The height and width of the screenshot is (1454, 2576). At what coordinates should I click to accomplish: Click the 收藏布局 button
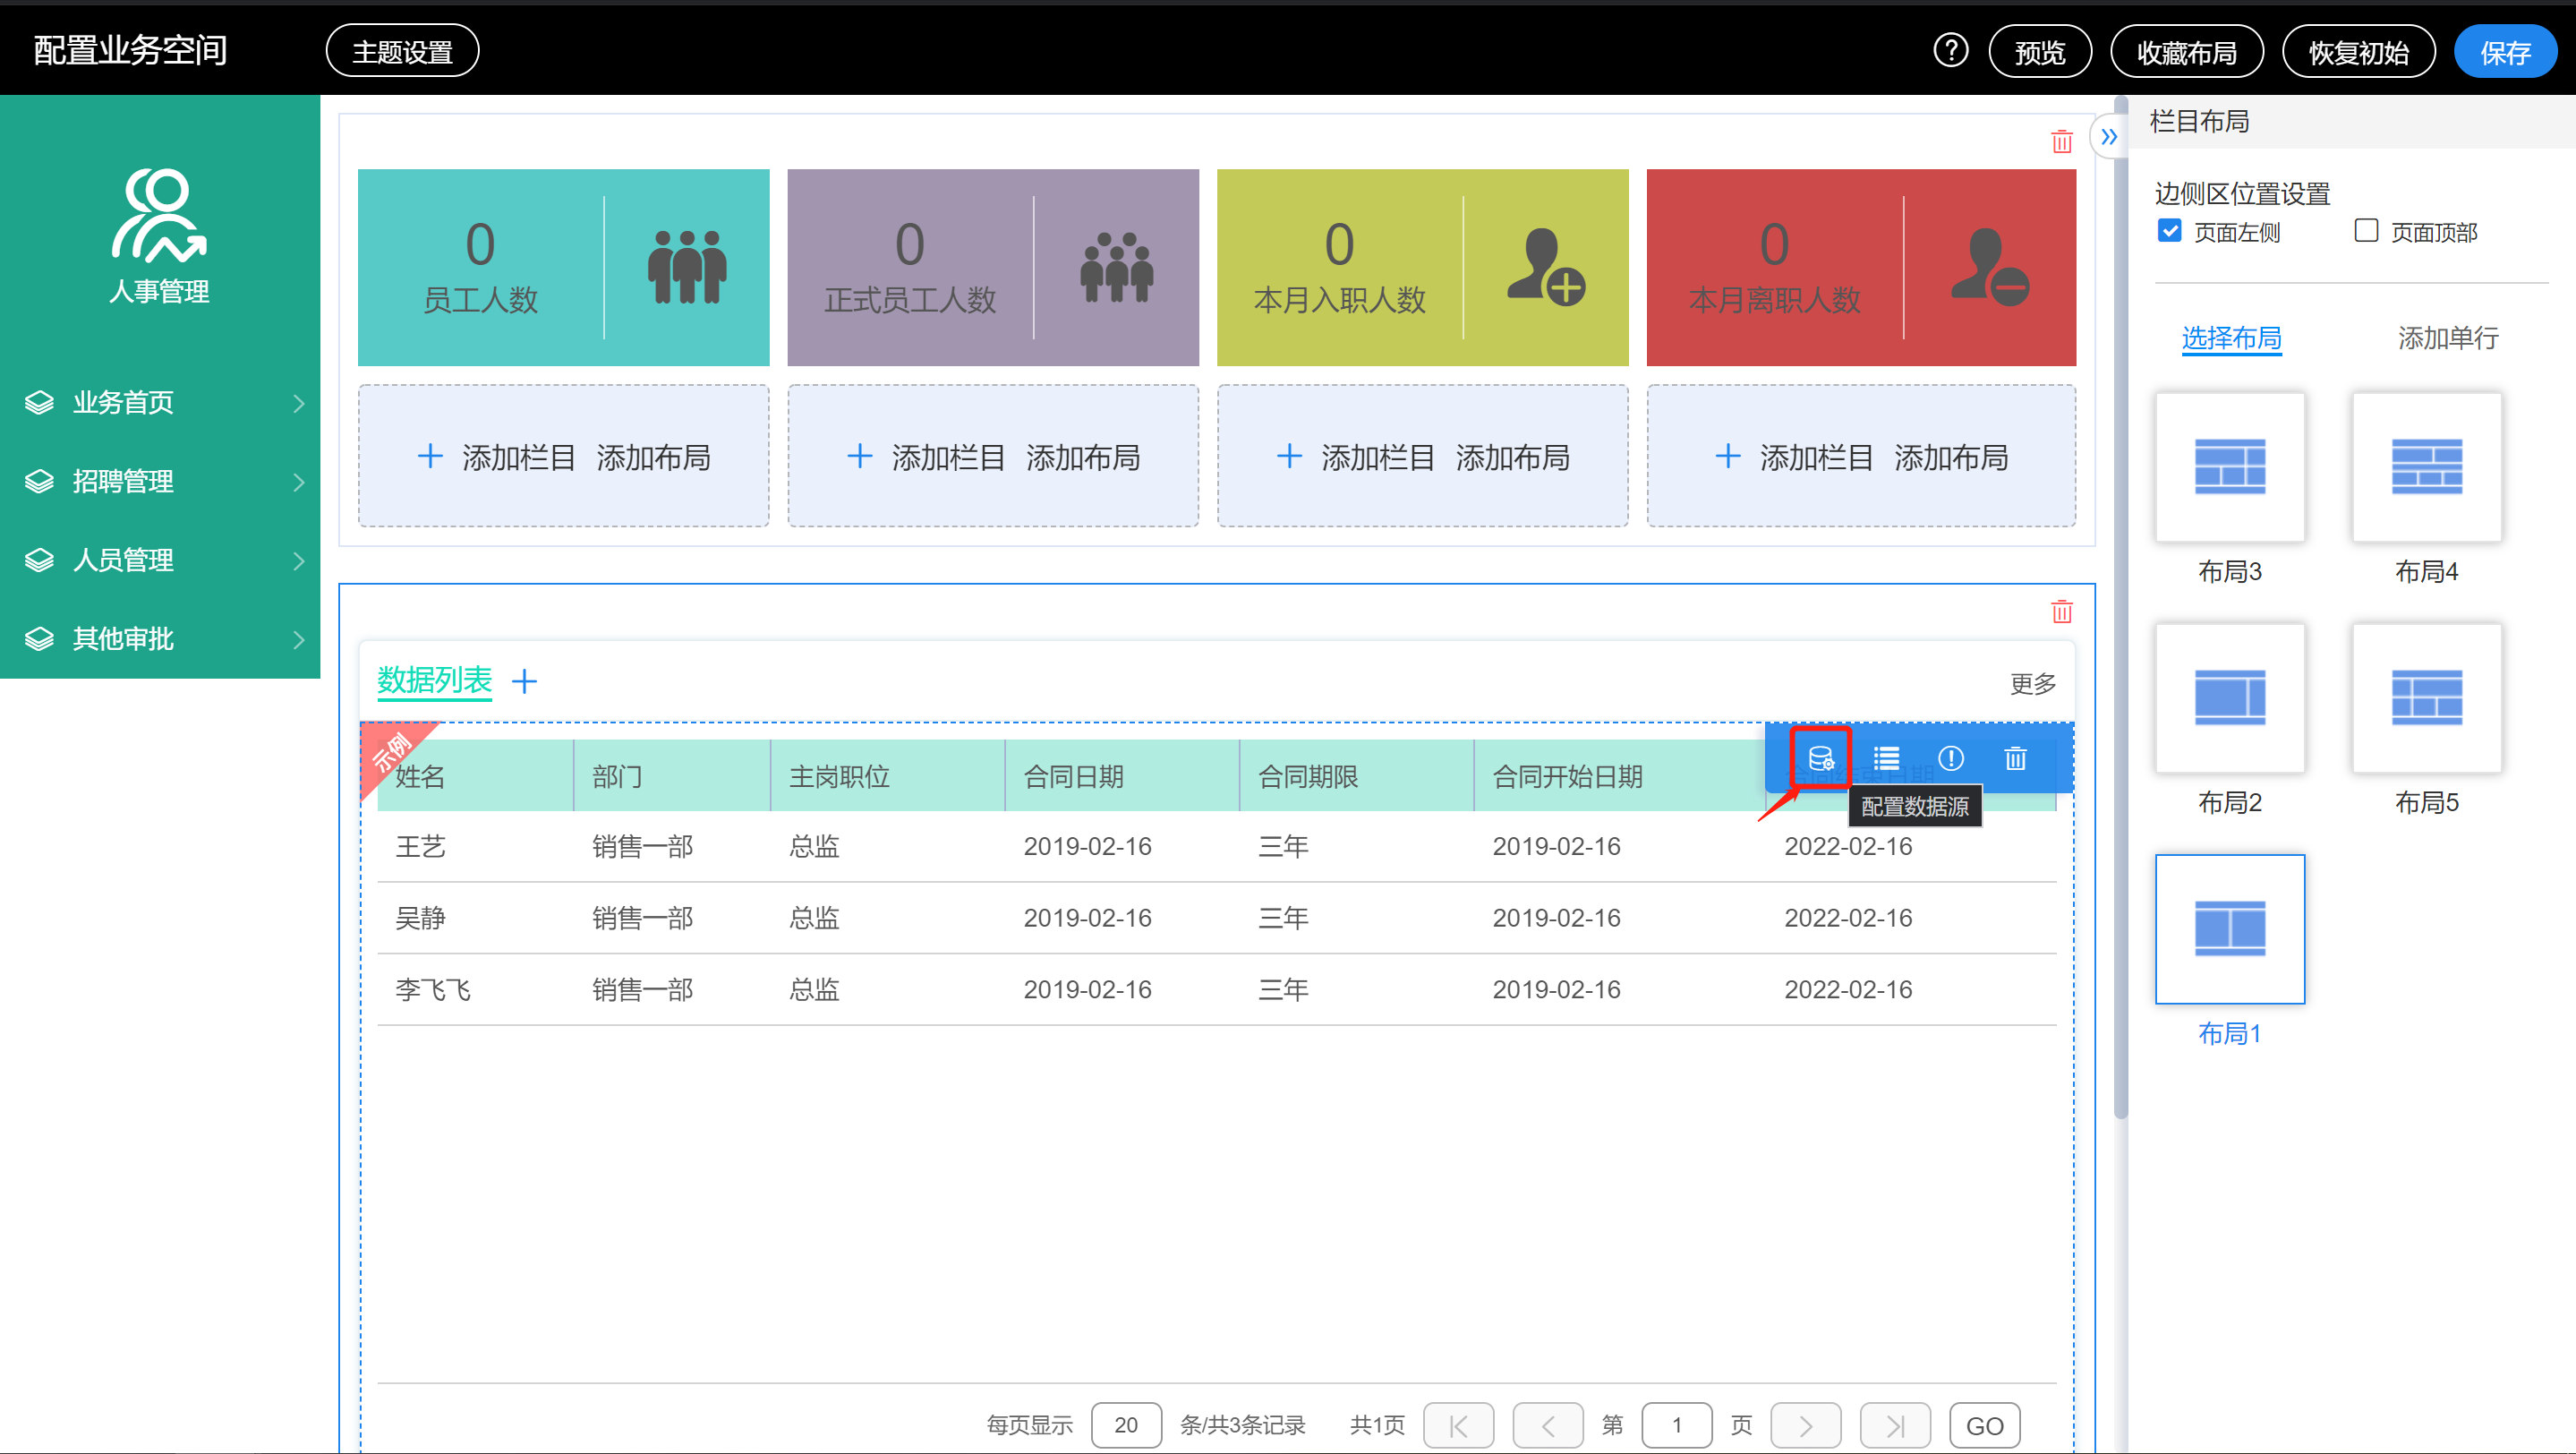coord(2186,51)
